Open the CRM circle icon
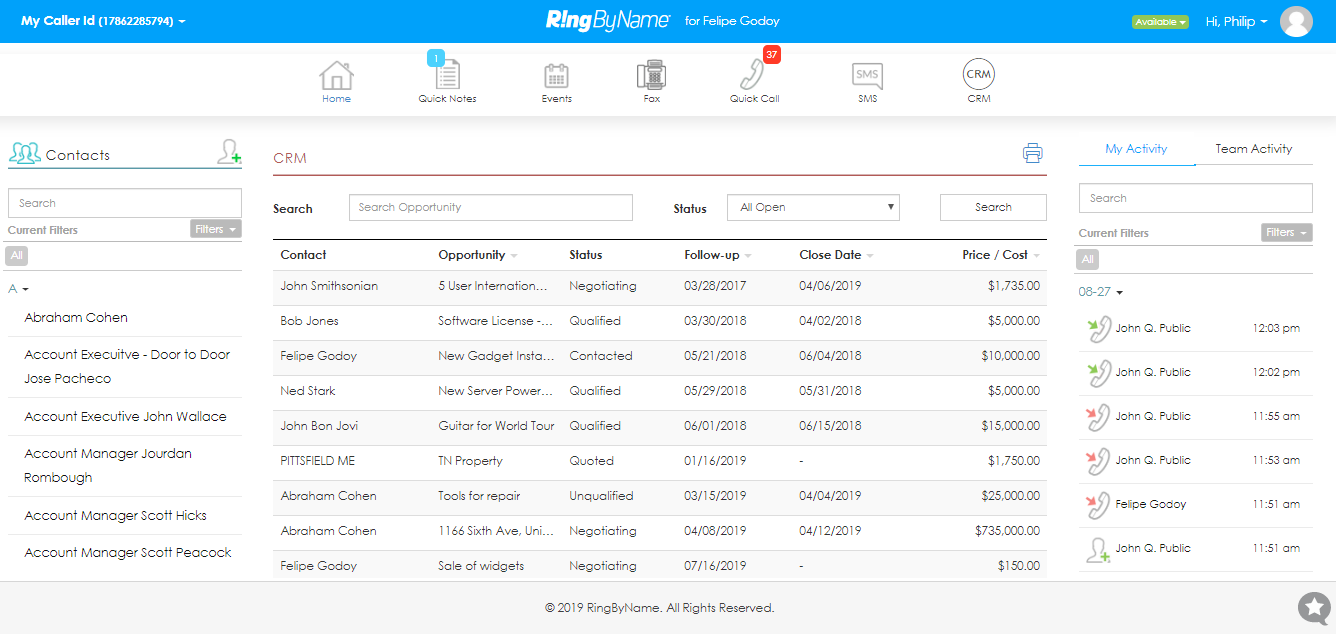 point(978,75)
